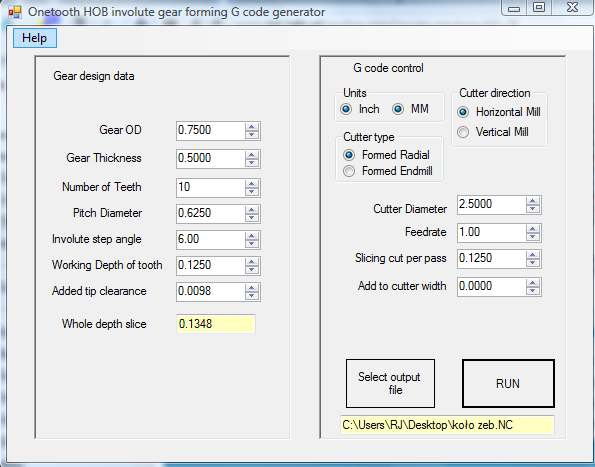Viewport: 595px width, 467px height.
Task: Increase Working Depth of tooth up arrow
Action: click(252, 262)
